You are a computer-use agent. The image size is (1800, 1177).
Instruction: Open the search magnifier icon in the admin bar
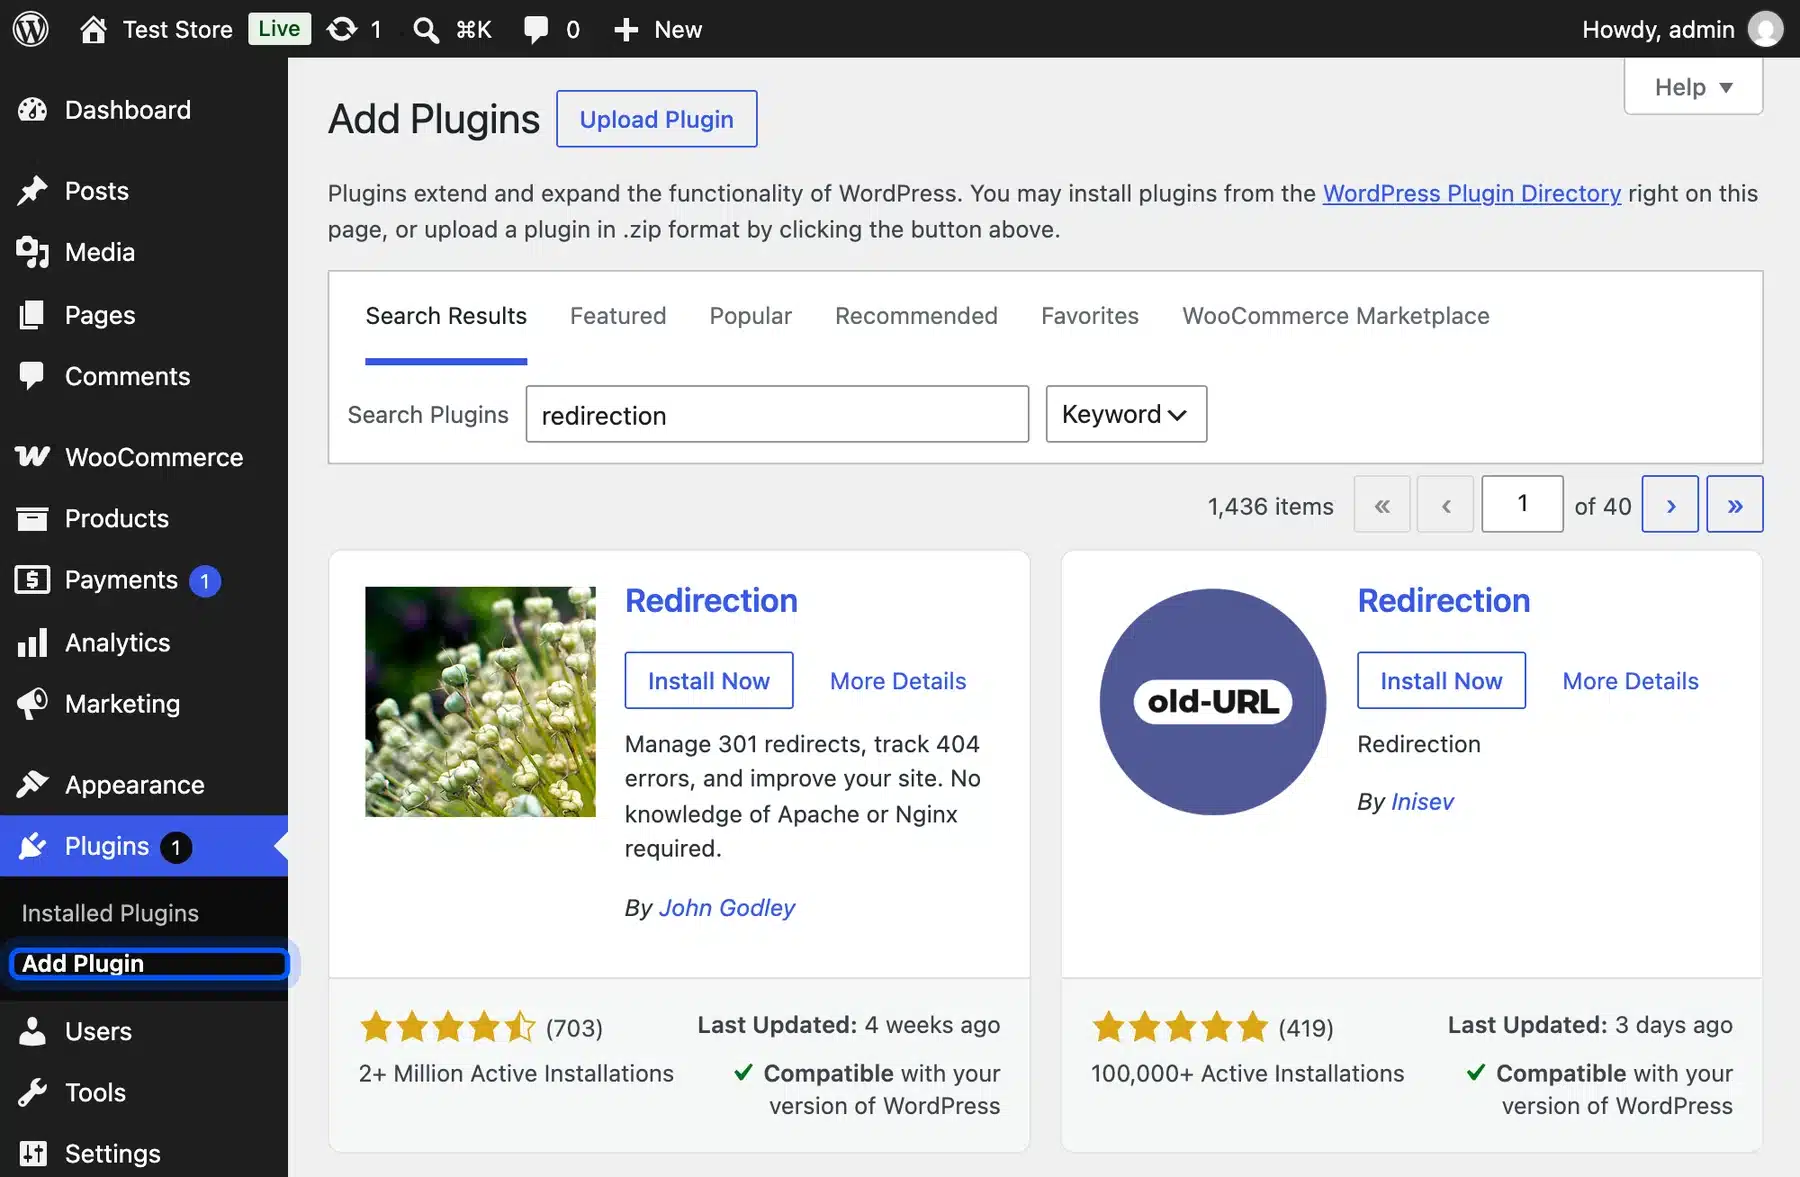[426, 30]
